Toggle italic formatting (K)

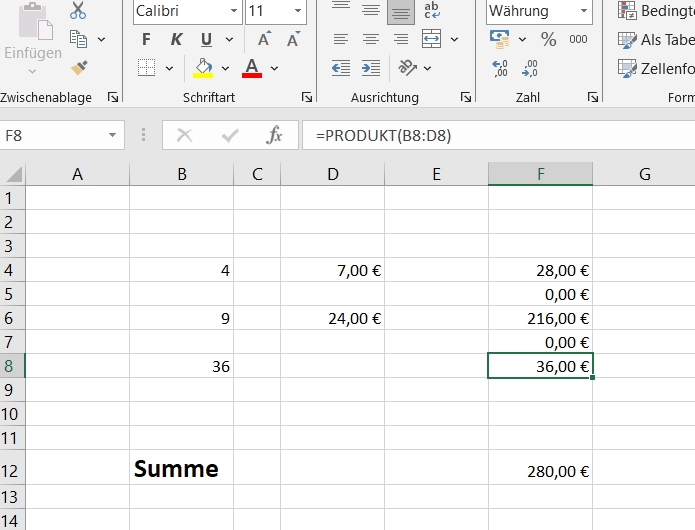coord(176,39)
